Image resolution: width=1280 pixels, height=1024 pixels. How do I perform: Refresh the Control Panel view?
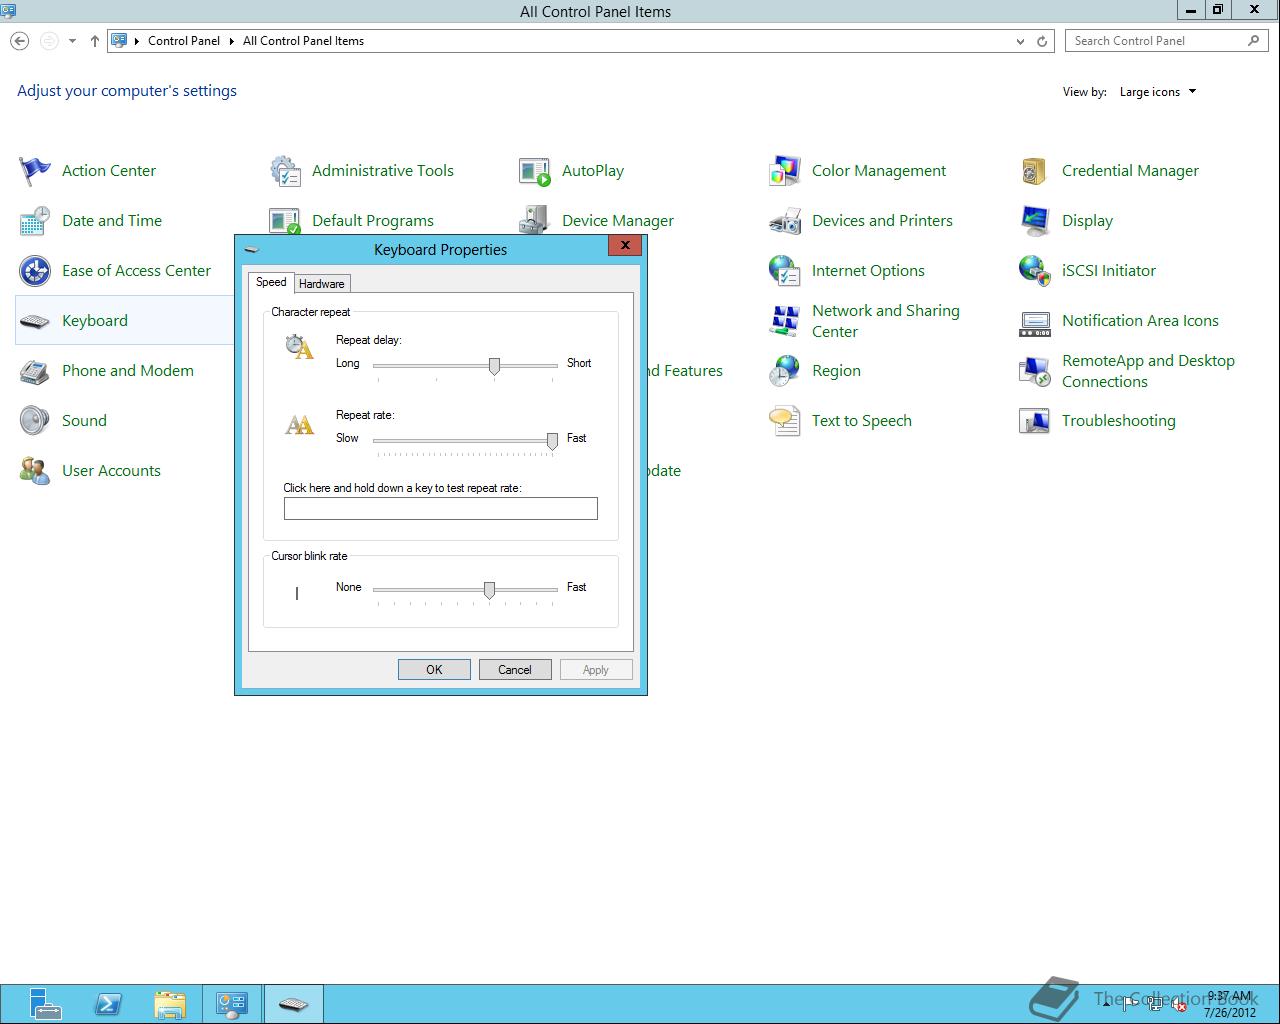click(x=1042, y=41)
